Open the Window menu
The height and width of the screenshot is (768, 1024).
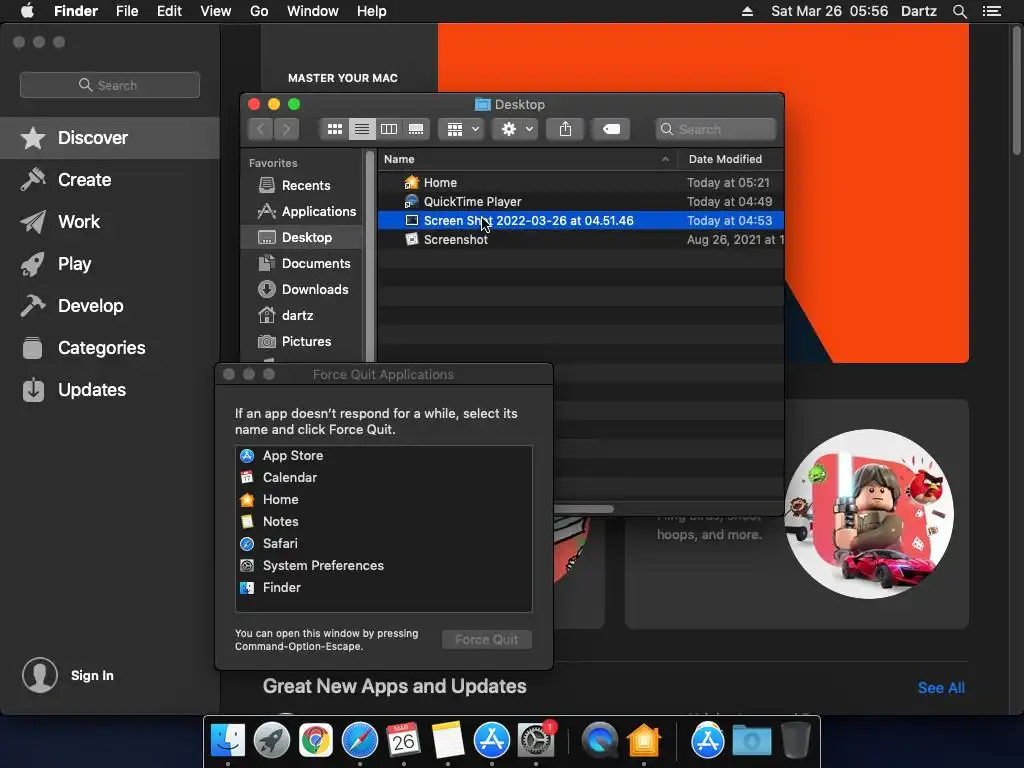pyautogui.click(x=312, y=11)
